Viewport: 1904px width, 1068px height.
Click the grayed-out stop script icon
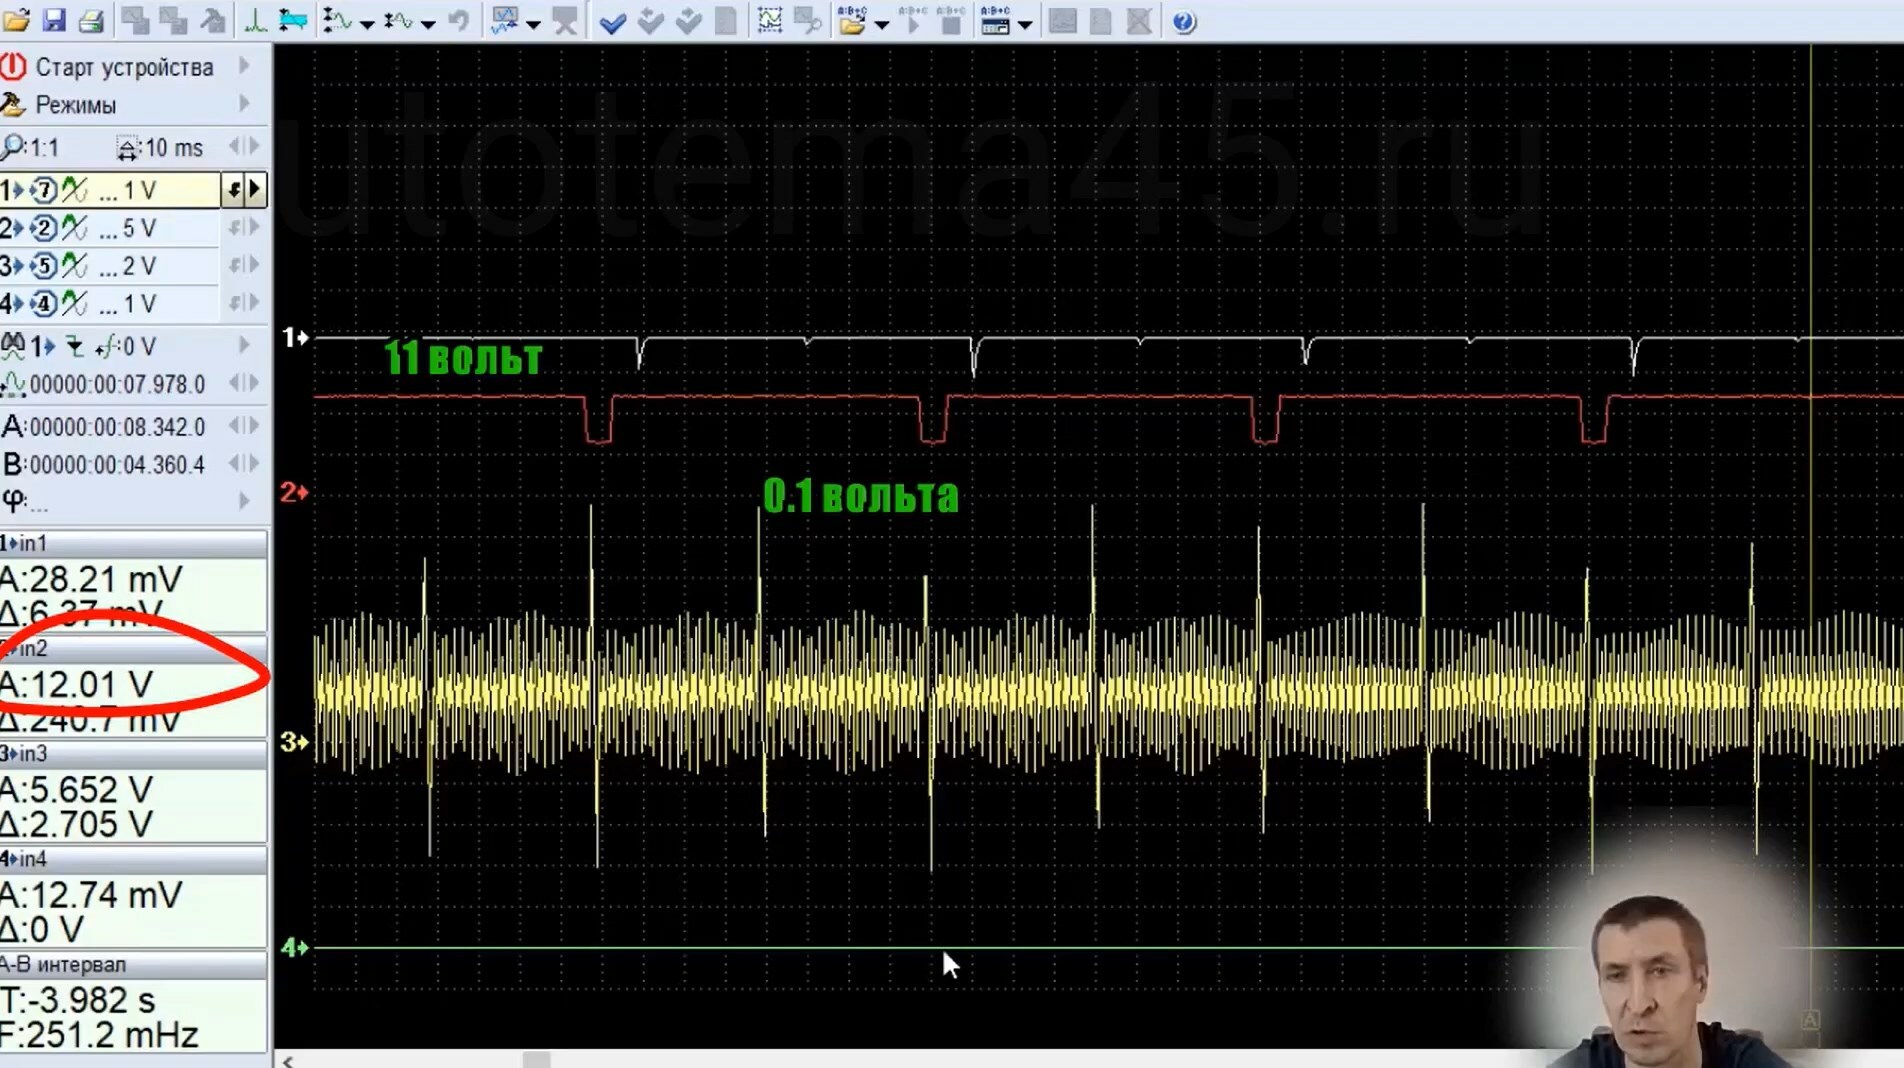(x=950, y=20)
